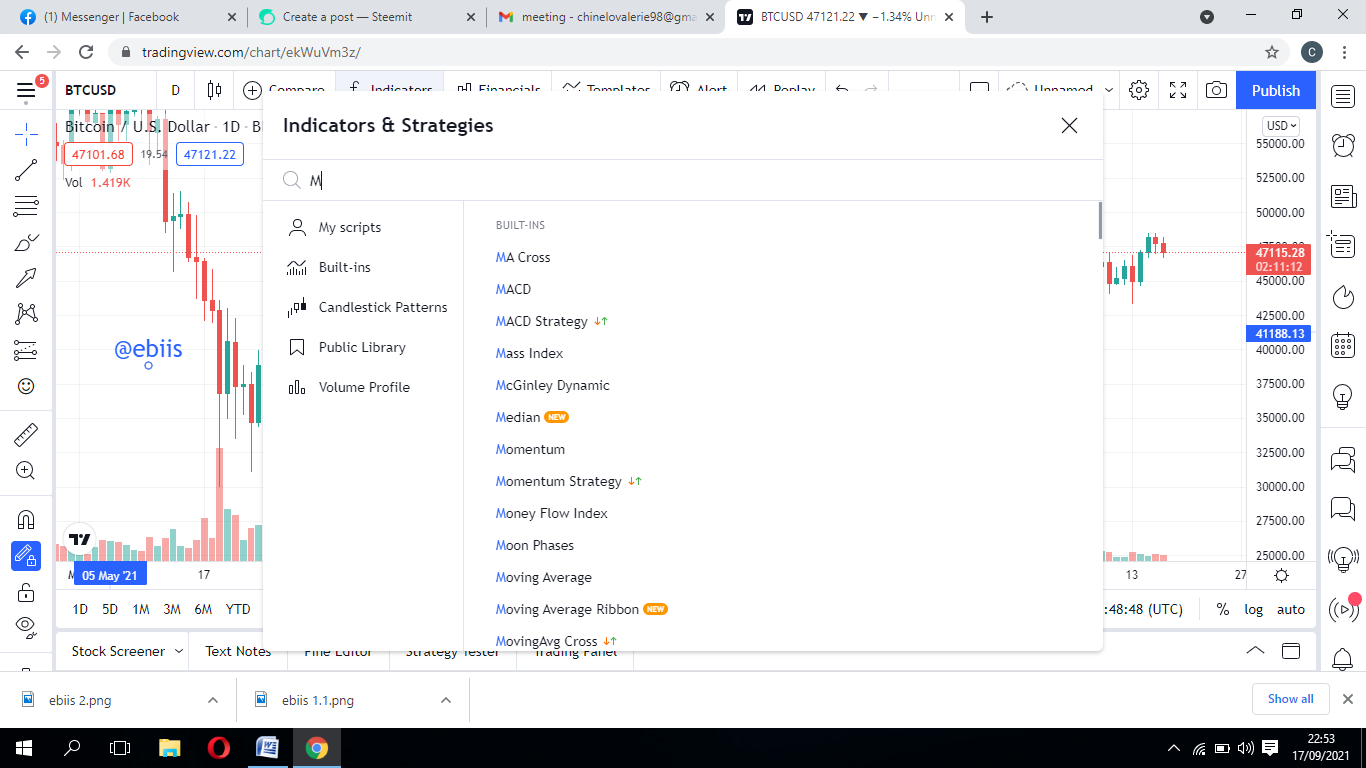Toggle auto scale
The width and height of the screenshot is (1366, 768).
(1291, 609)
